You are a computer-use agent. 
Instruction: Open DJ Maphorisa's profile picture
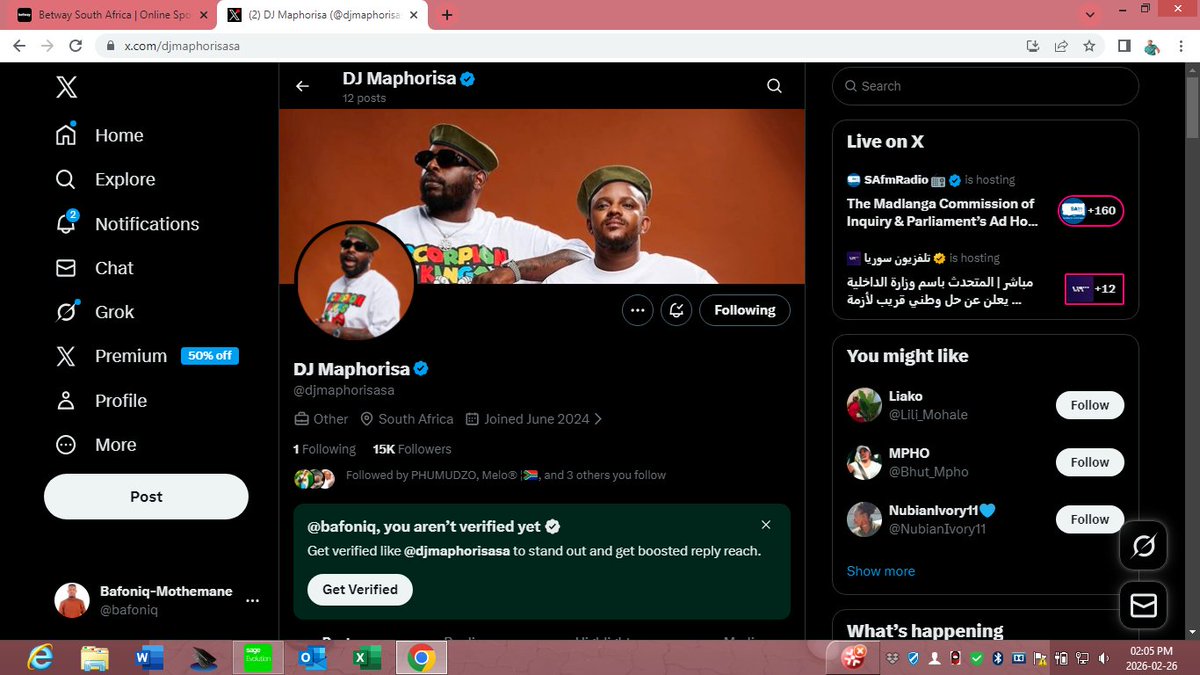point(354,281)
